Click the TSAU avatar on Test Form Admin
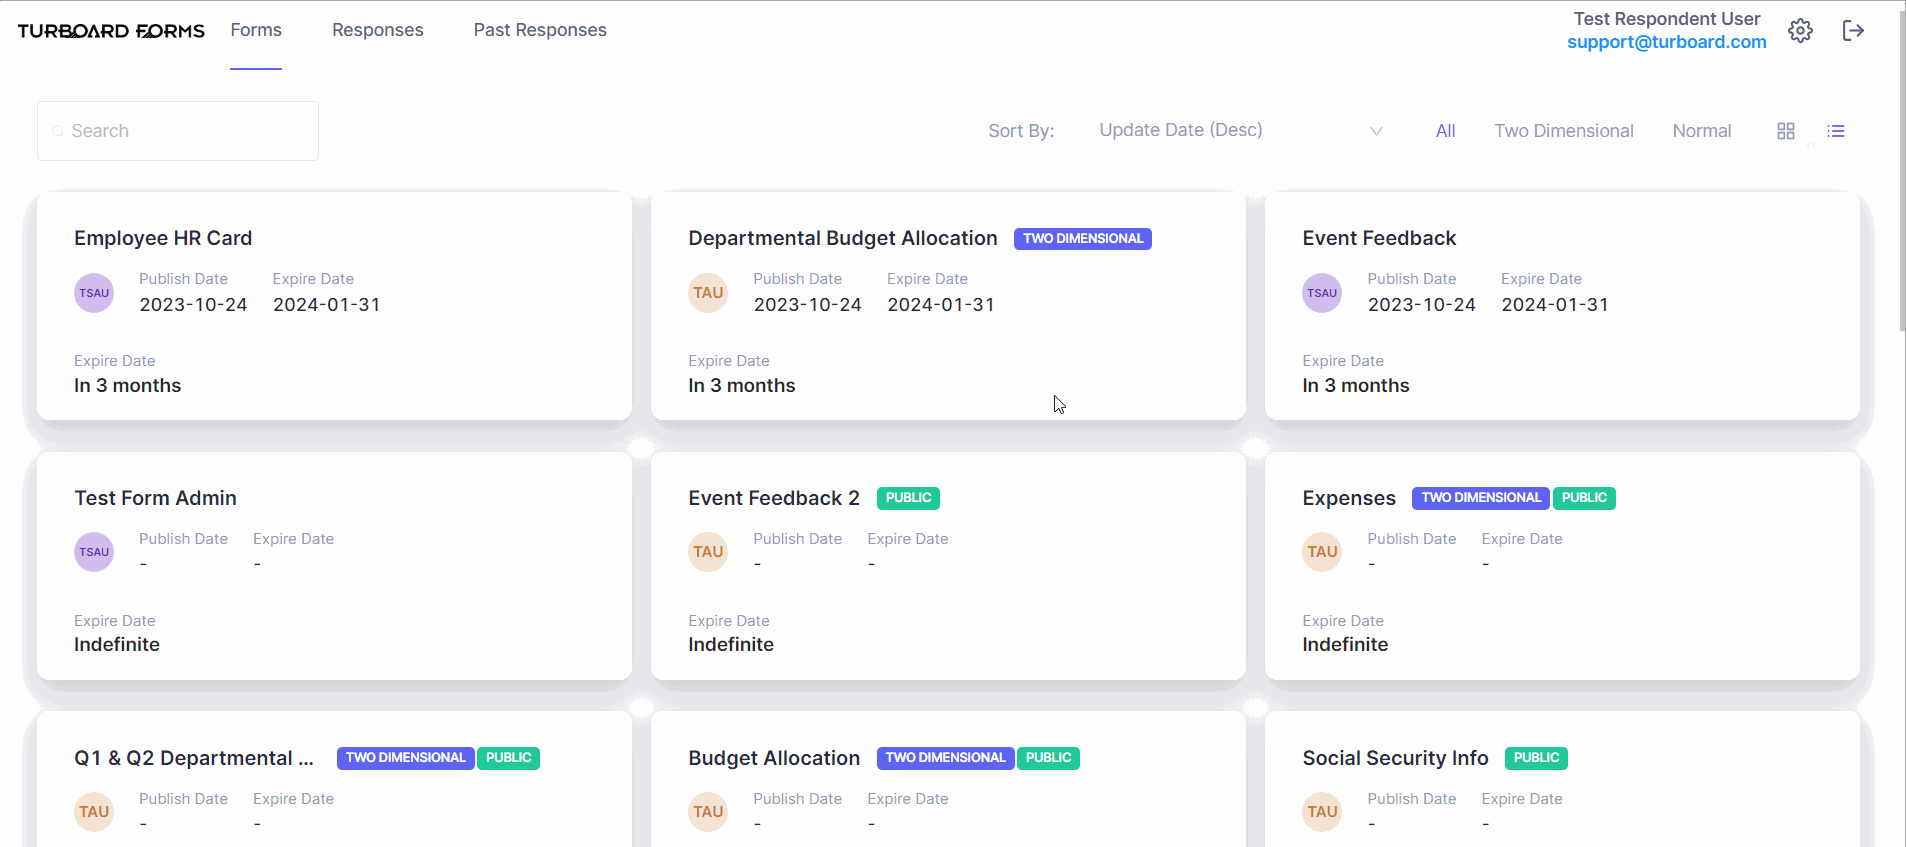The width and height of the screenshot is (1906, 847). [x=94, y=552]
